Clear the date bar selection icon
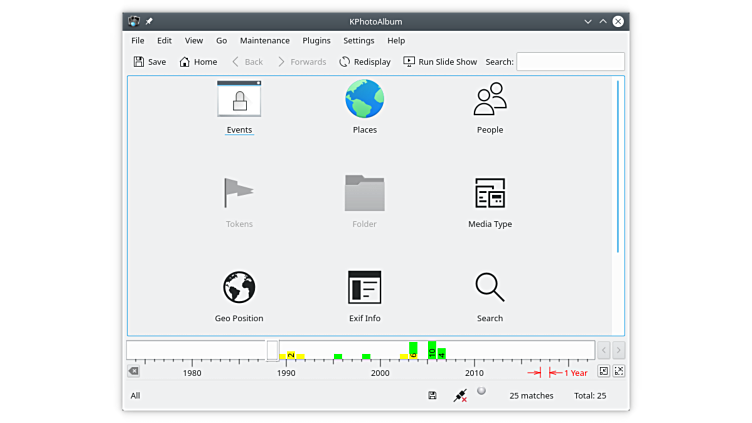The width and height of the screenshot is (752, 423). coord(134,371)
